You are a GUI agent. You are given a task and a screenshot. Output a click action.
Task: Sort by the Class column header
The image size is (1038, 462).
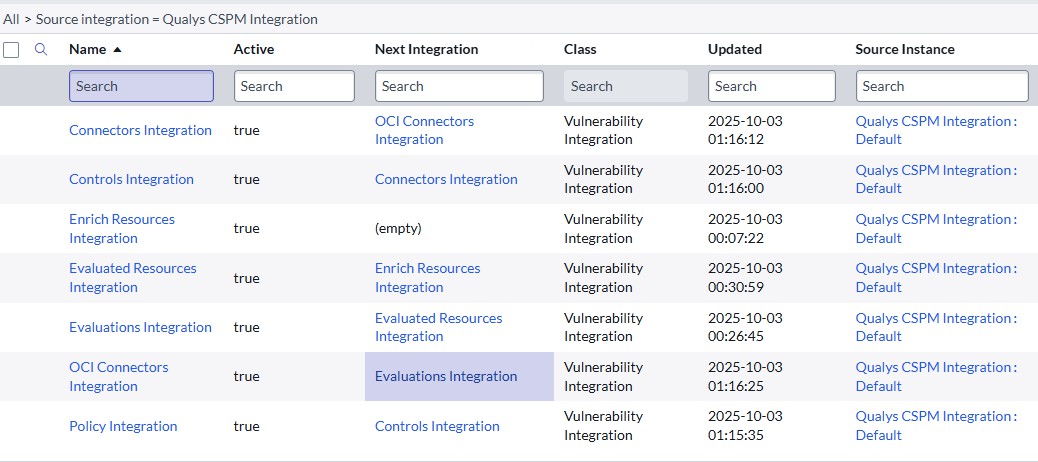pos(580,49)
